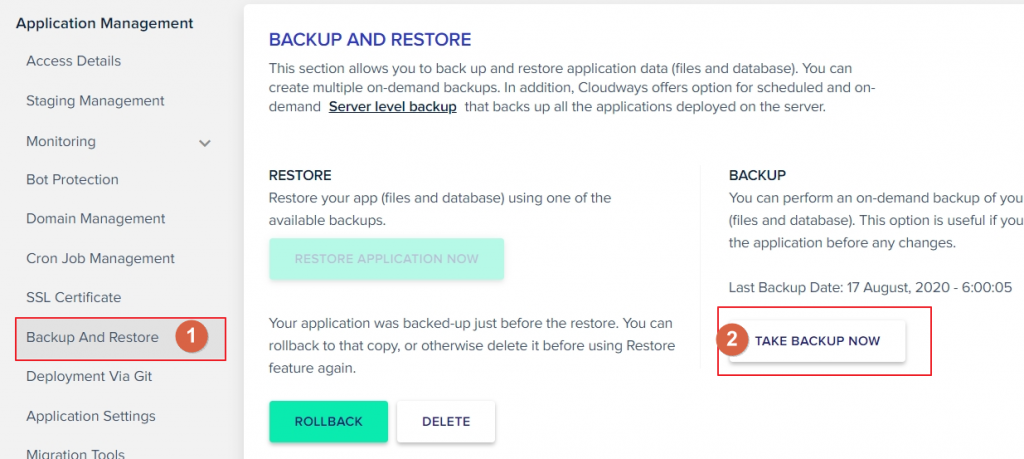
Task: Click the Delete button
Action: tap(446, 422)
